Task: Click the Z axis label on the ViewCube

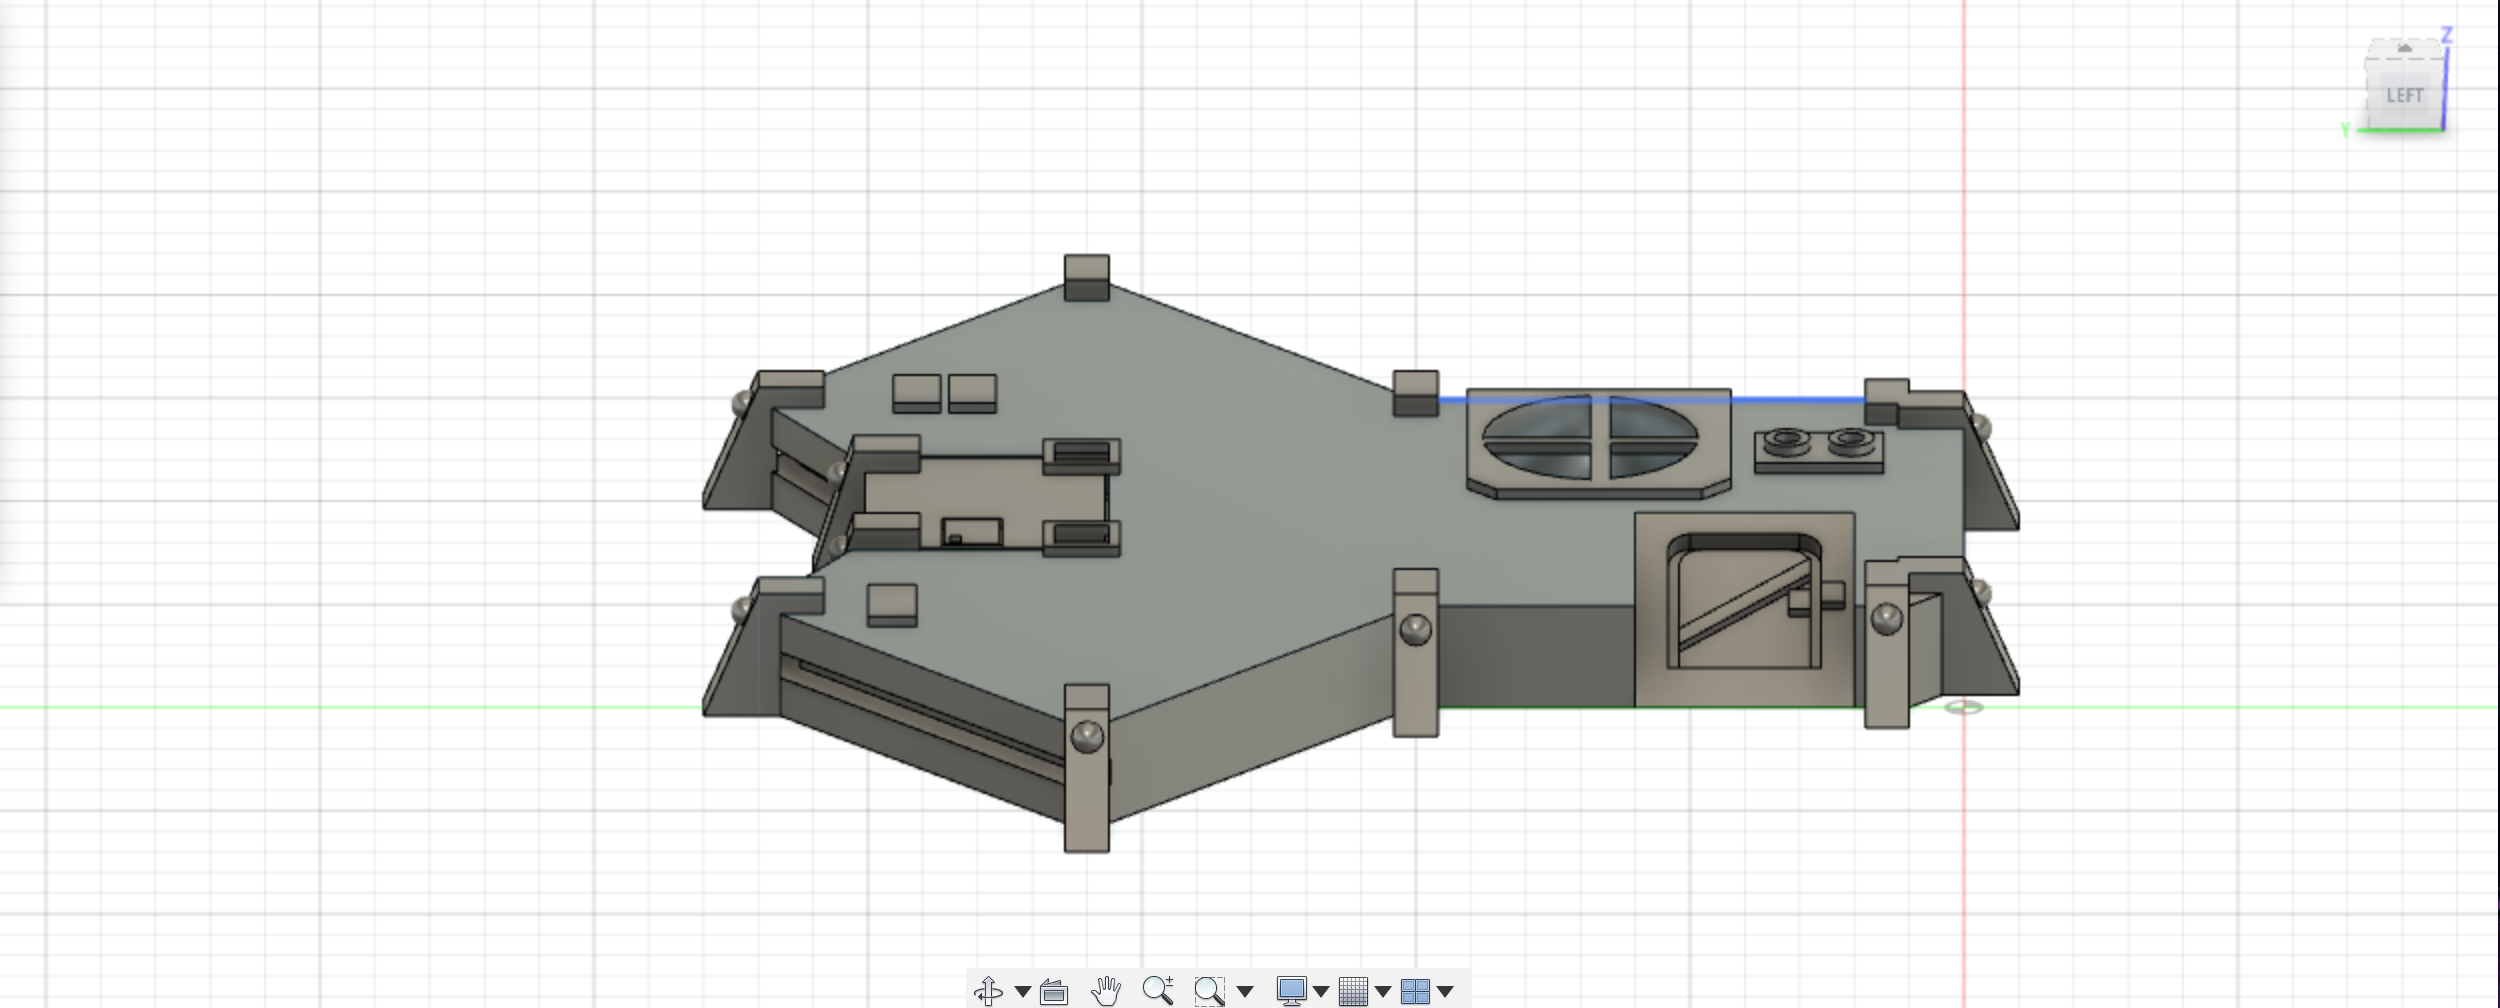Action: coord(2446,35)
